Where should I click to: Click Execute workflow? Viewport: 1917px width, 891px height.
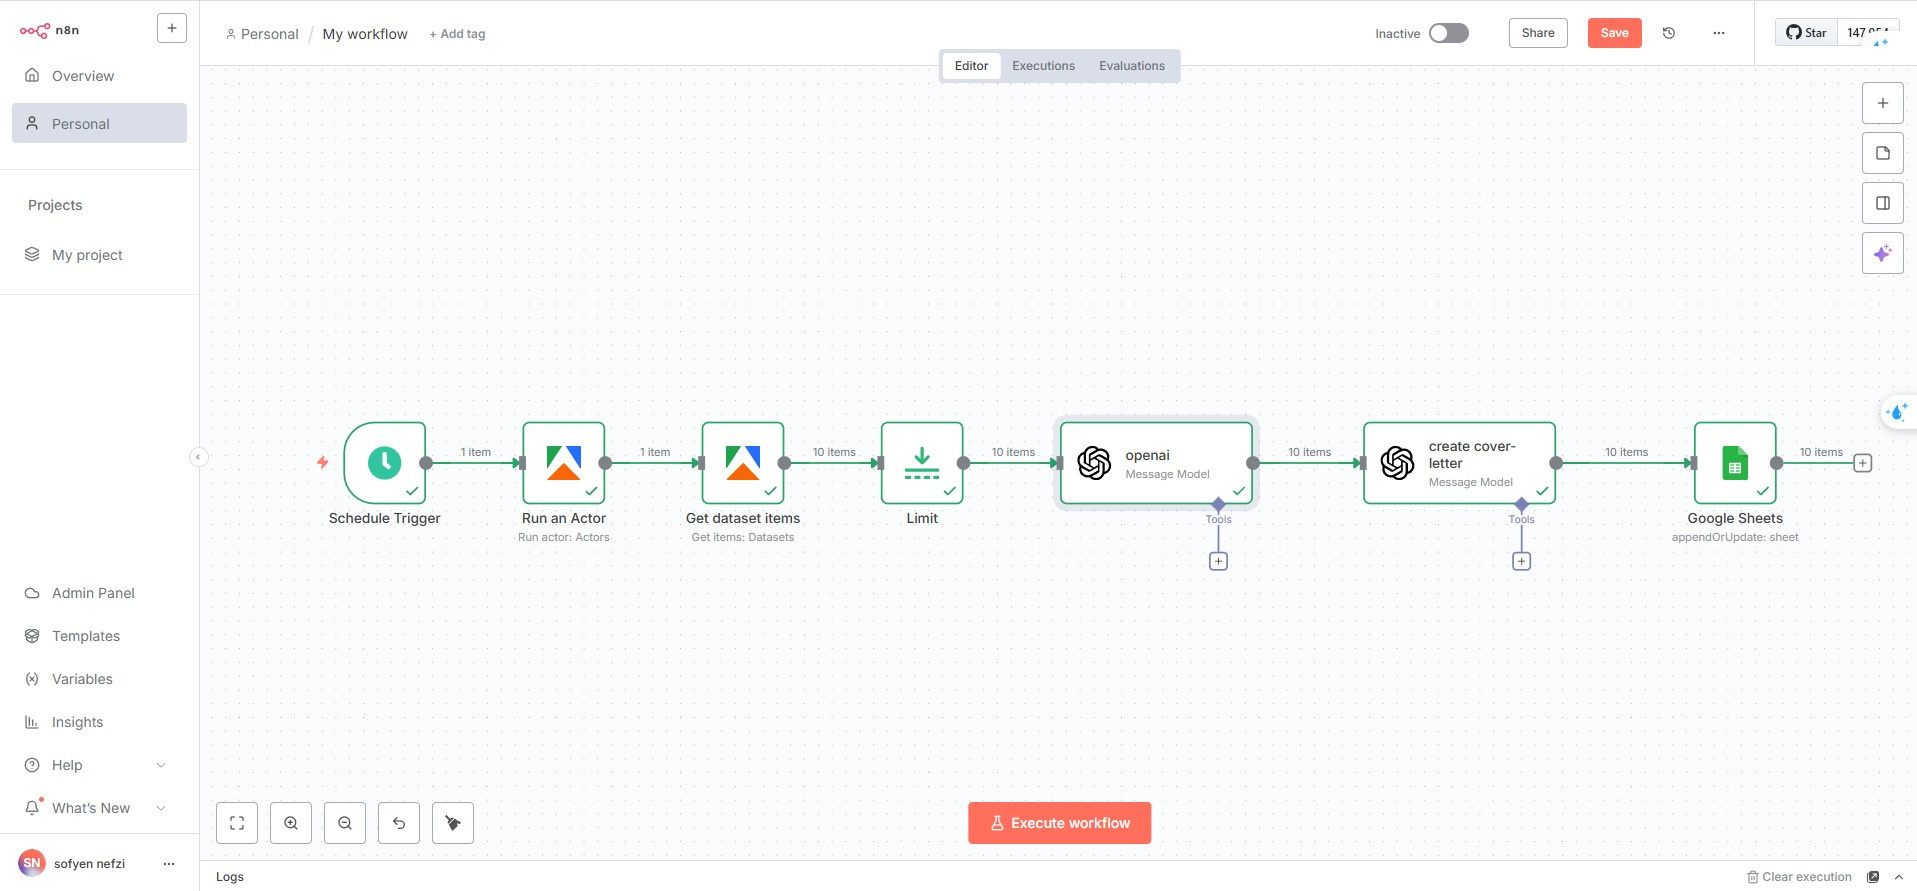point(1059,823)
